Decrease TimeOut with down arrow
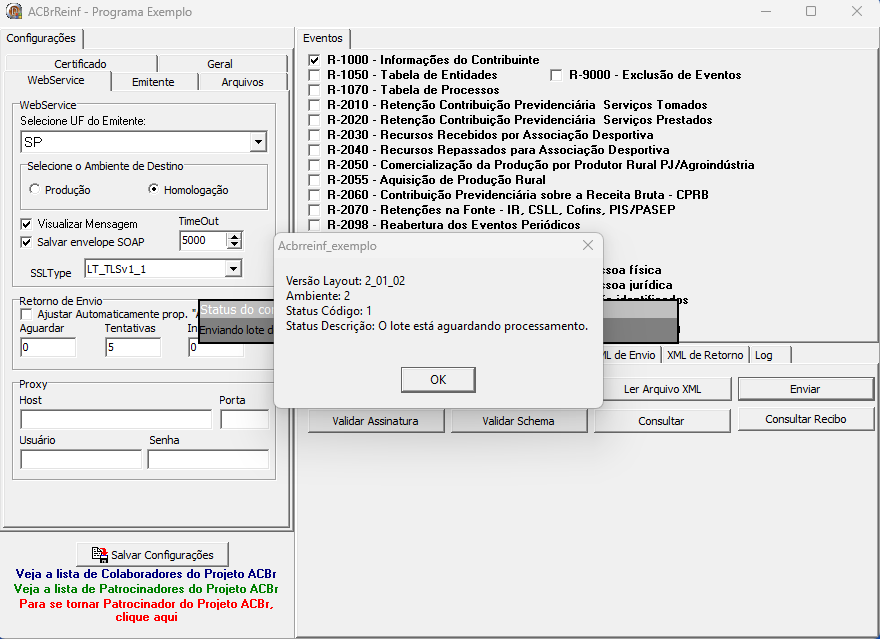The image size is (880, 639). pos(235,245)
